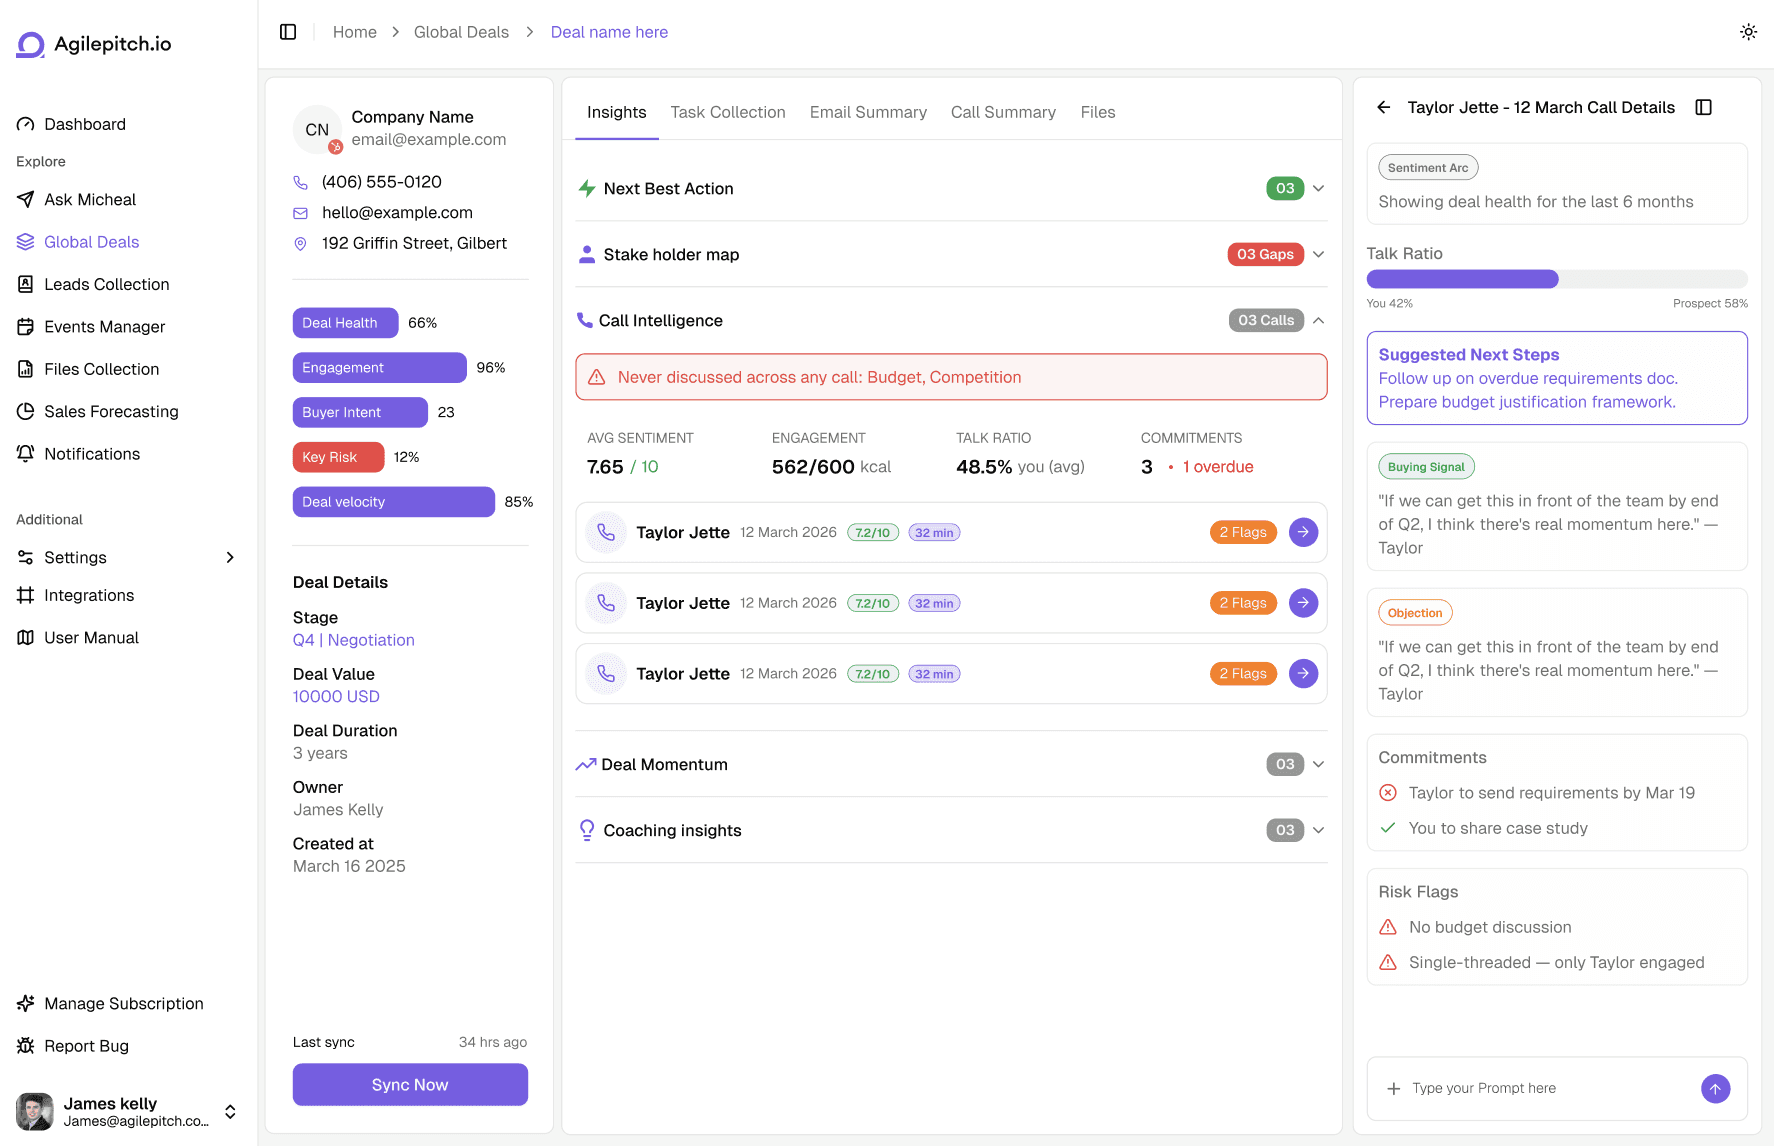Open the Task Collection tab
The image size is (1774, 1146).
point(727,112)
